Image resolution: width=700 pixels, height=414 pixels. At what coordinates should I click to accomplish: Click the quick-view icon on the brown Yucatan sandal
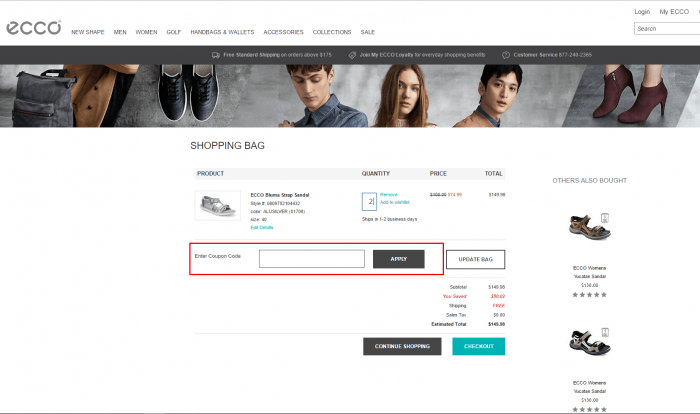pyautogui.click(x=605, y=218)
